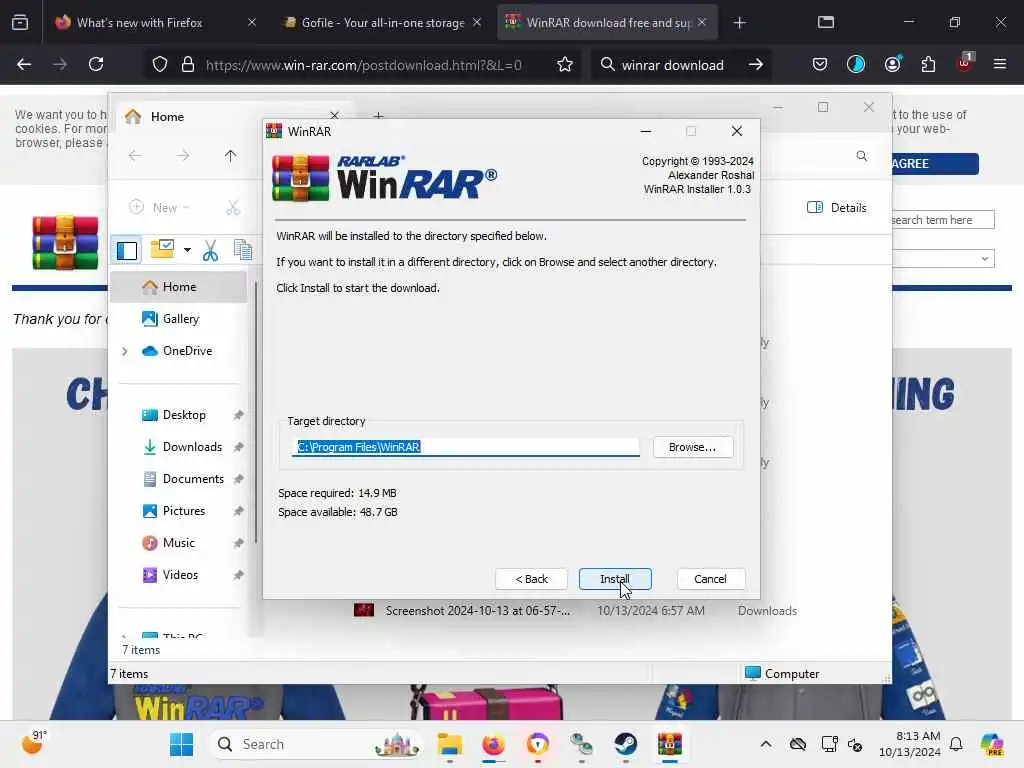
Task: Switch to What's new with Firefox tab
Action: [138, 23]
